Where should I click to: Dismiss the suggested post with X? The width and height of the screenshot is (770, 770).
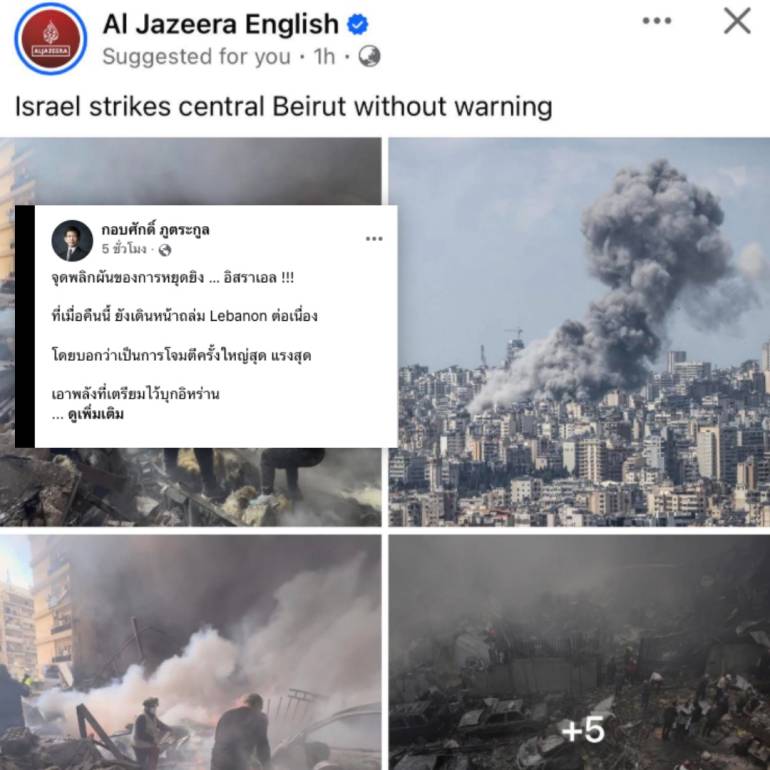738,21
